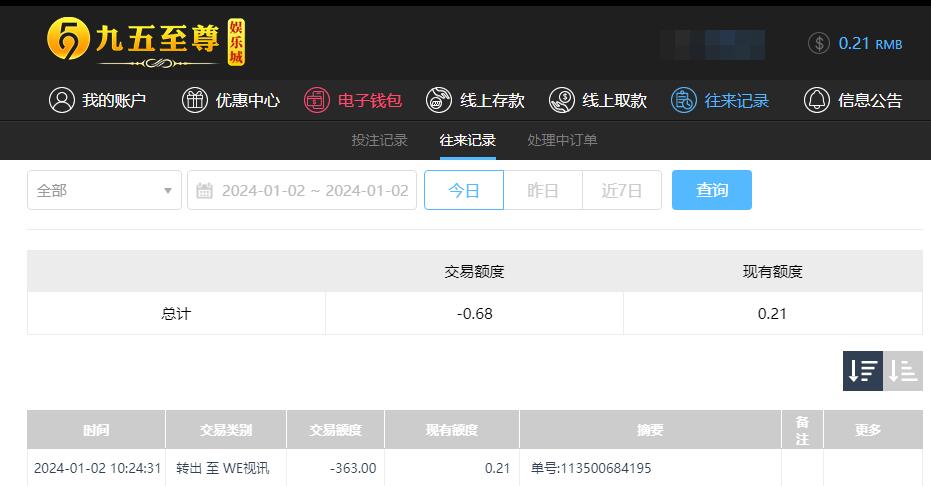Click the 九五至尊 logo

click(146, 42)
